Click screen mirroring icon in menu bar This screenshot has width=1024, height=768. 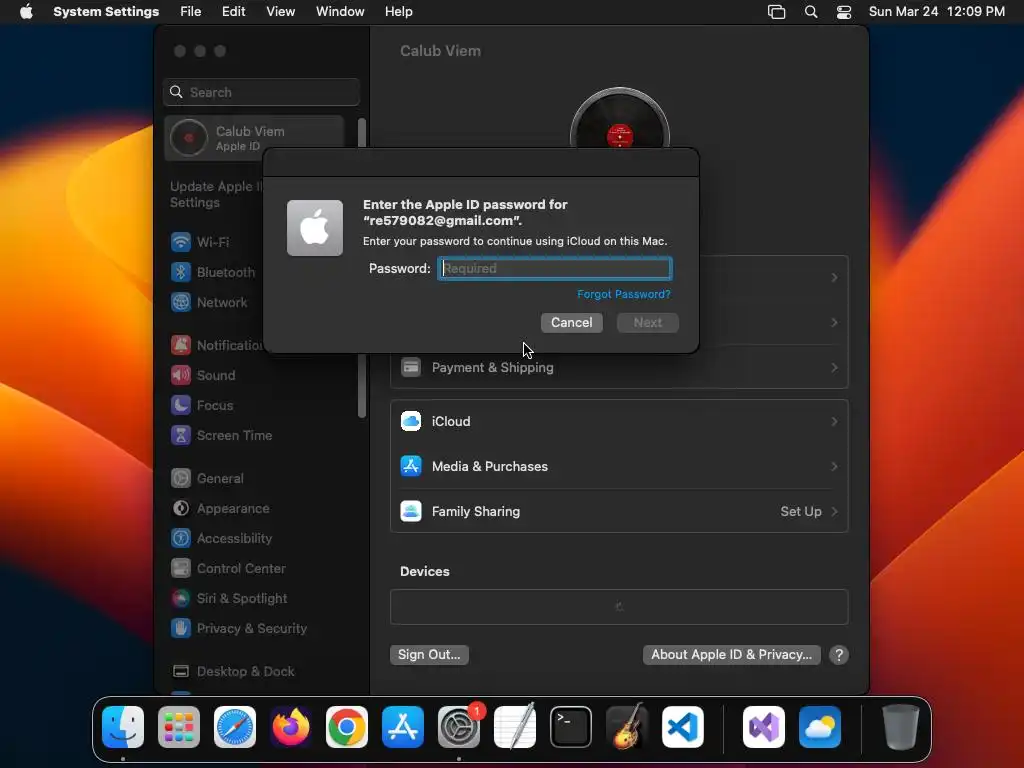tap(776, 12)
